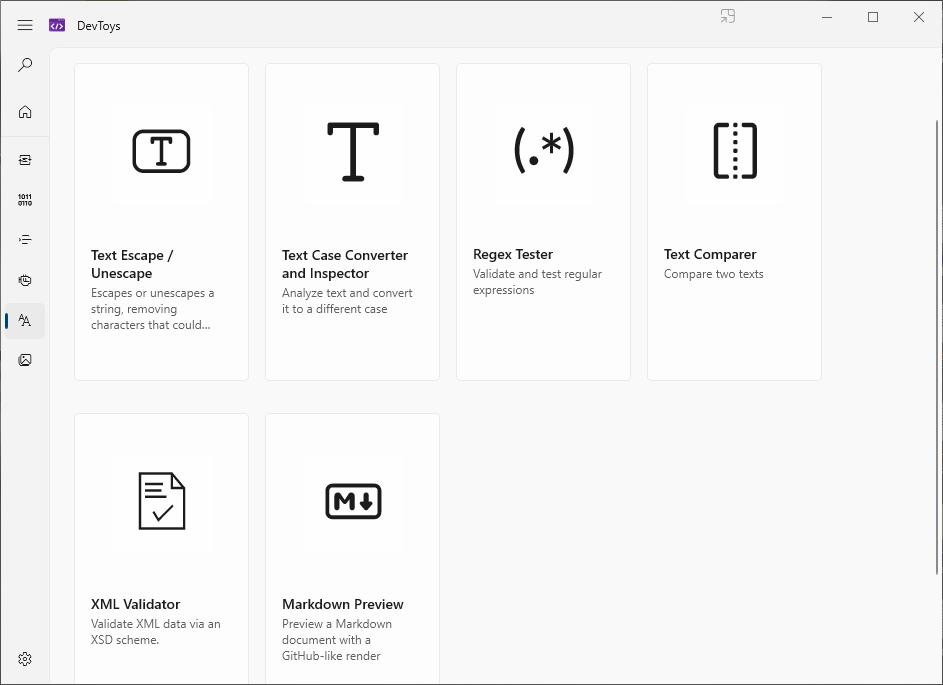This screenshot has height=685, width=943.
Task: Open XML Validator tool title
Action: [135, 604]
